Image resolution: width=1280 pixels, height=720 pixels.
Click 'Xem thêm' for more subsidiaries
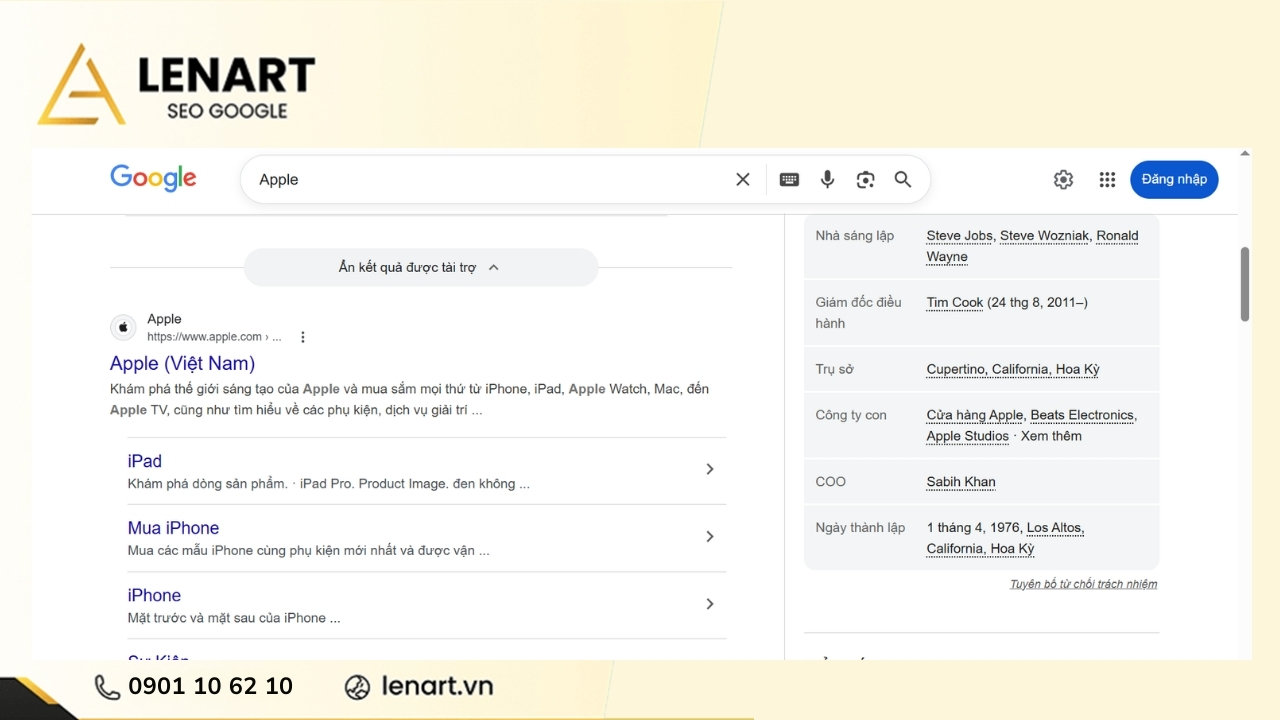pyautogui.click(x=1051, y=436)
